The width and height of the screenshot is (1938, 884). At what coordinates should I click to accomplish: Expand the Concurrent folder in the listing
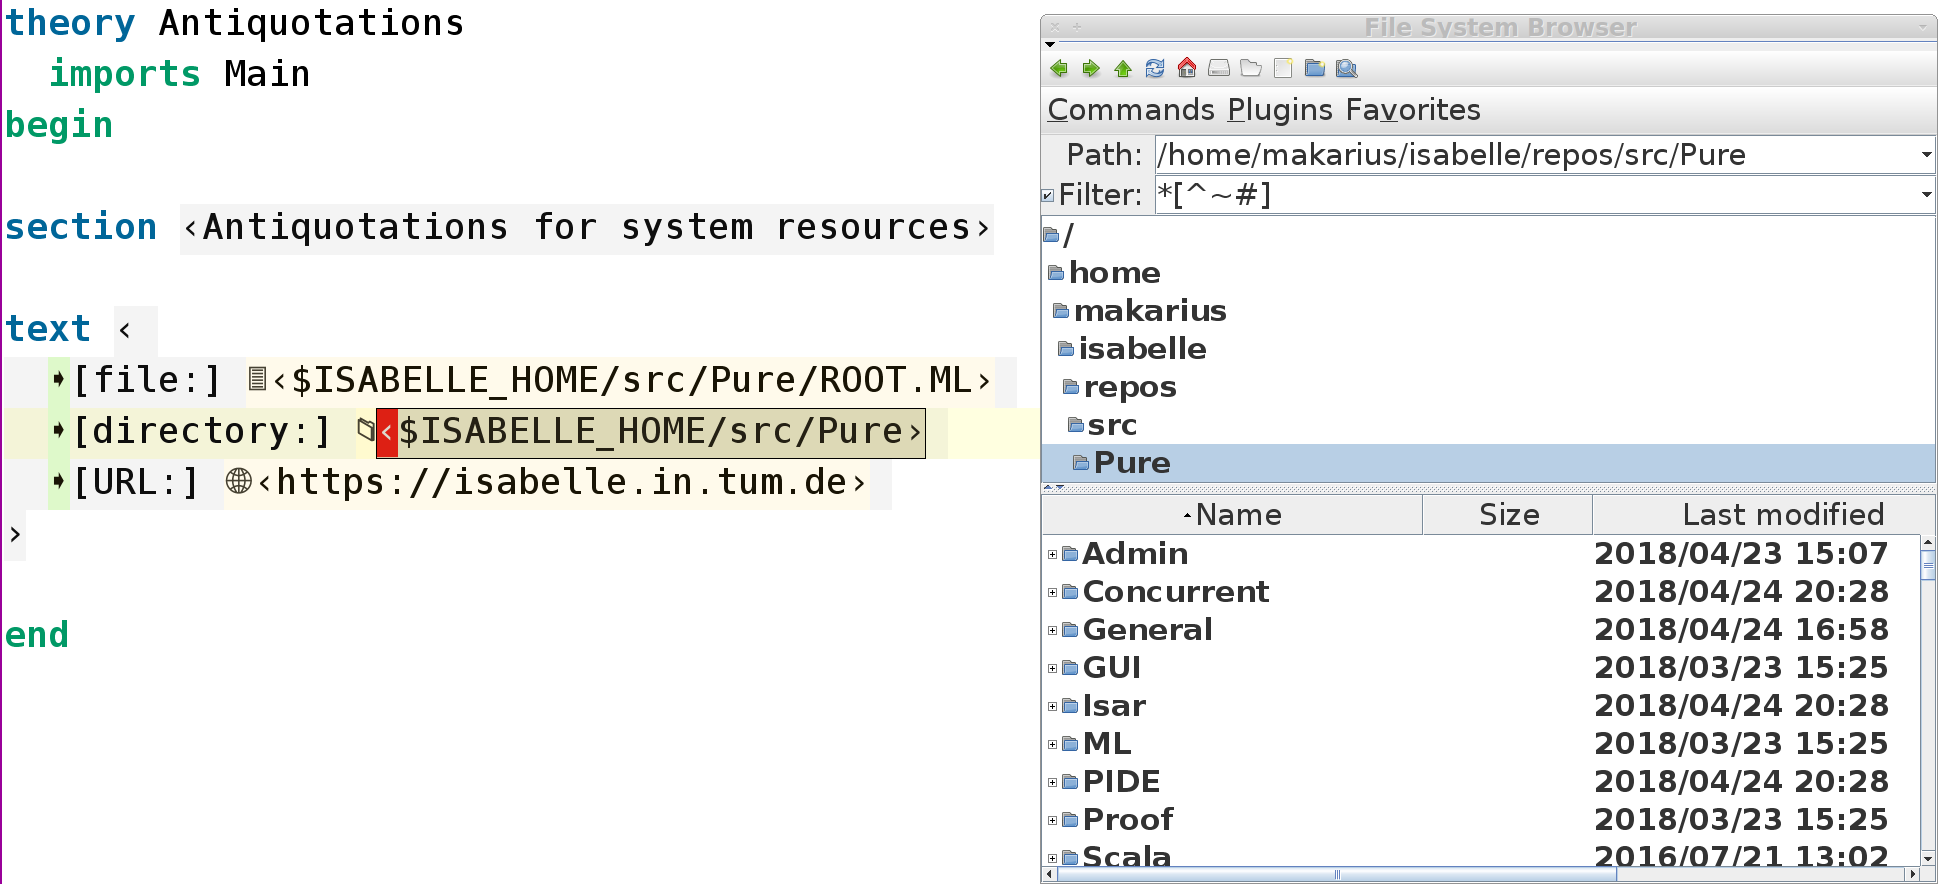pyautogui.click(x=1052, y=592)
